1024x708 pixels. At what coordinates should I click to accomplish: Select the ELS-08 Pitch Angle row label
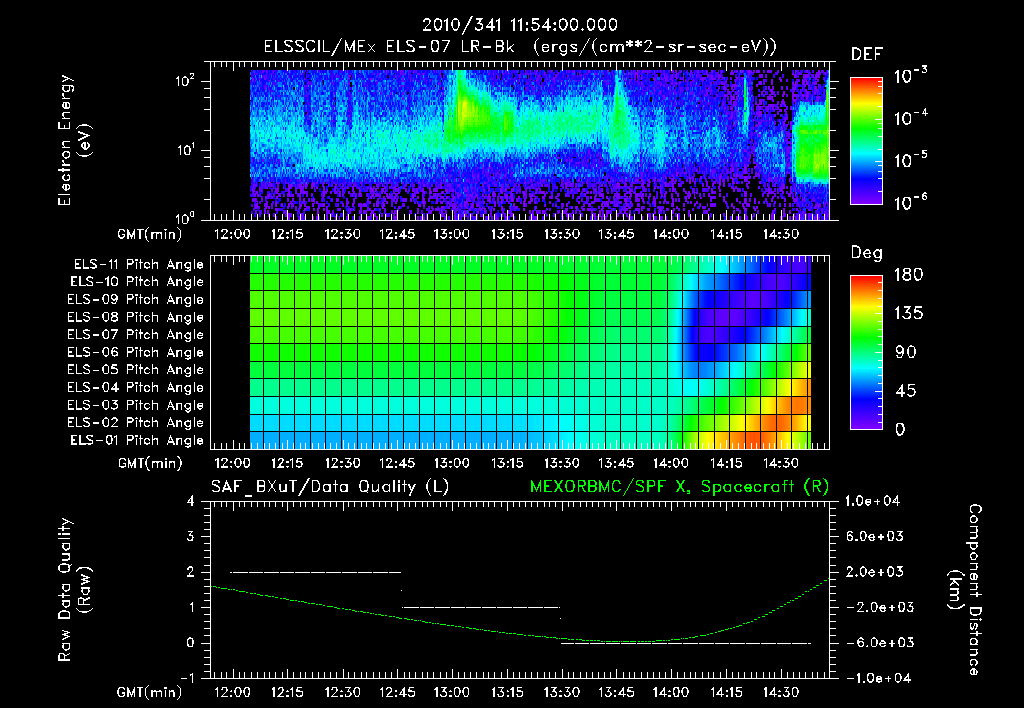[x=135, y=317]
